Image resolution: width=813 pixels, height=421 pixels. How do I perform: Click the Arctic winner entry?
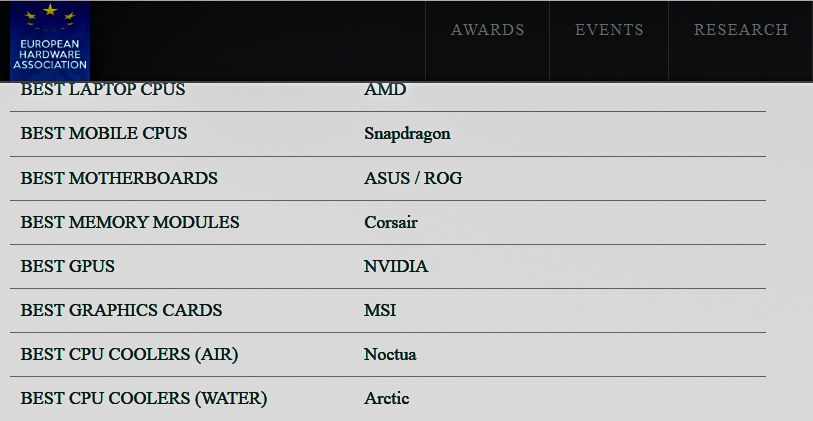(387, 398)
